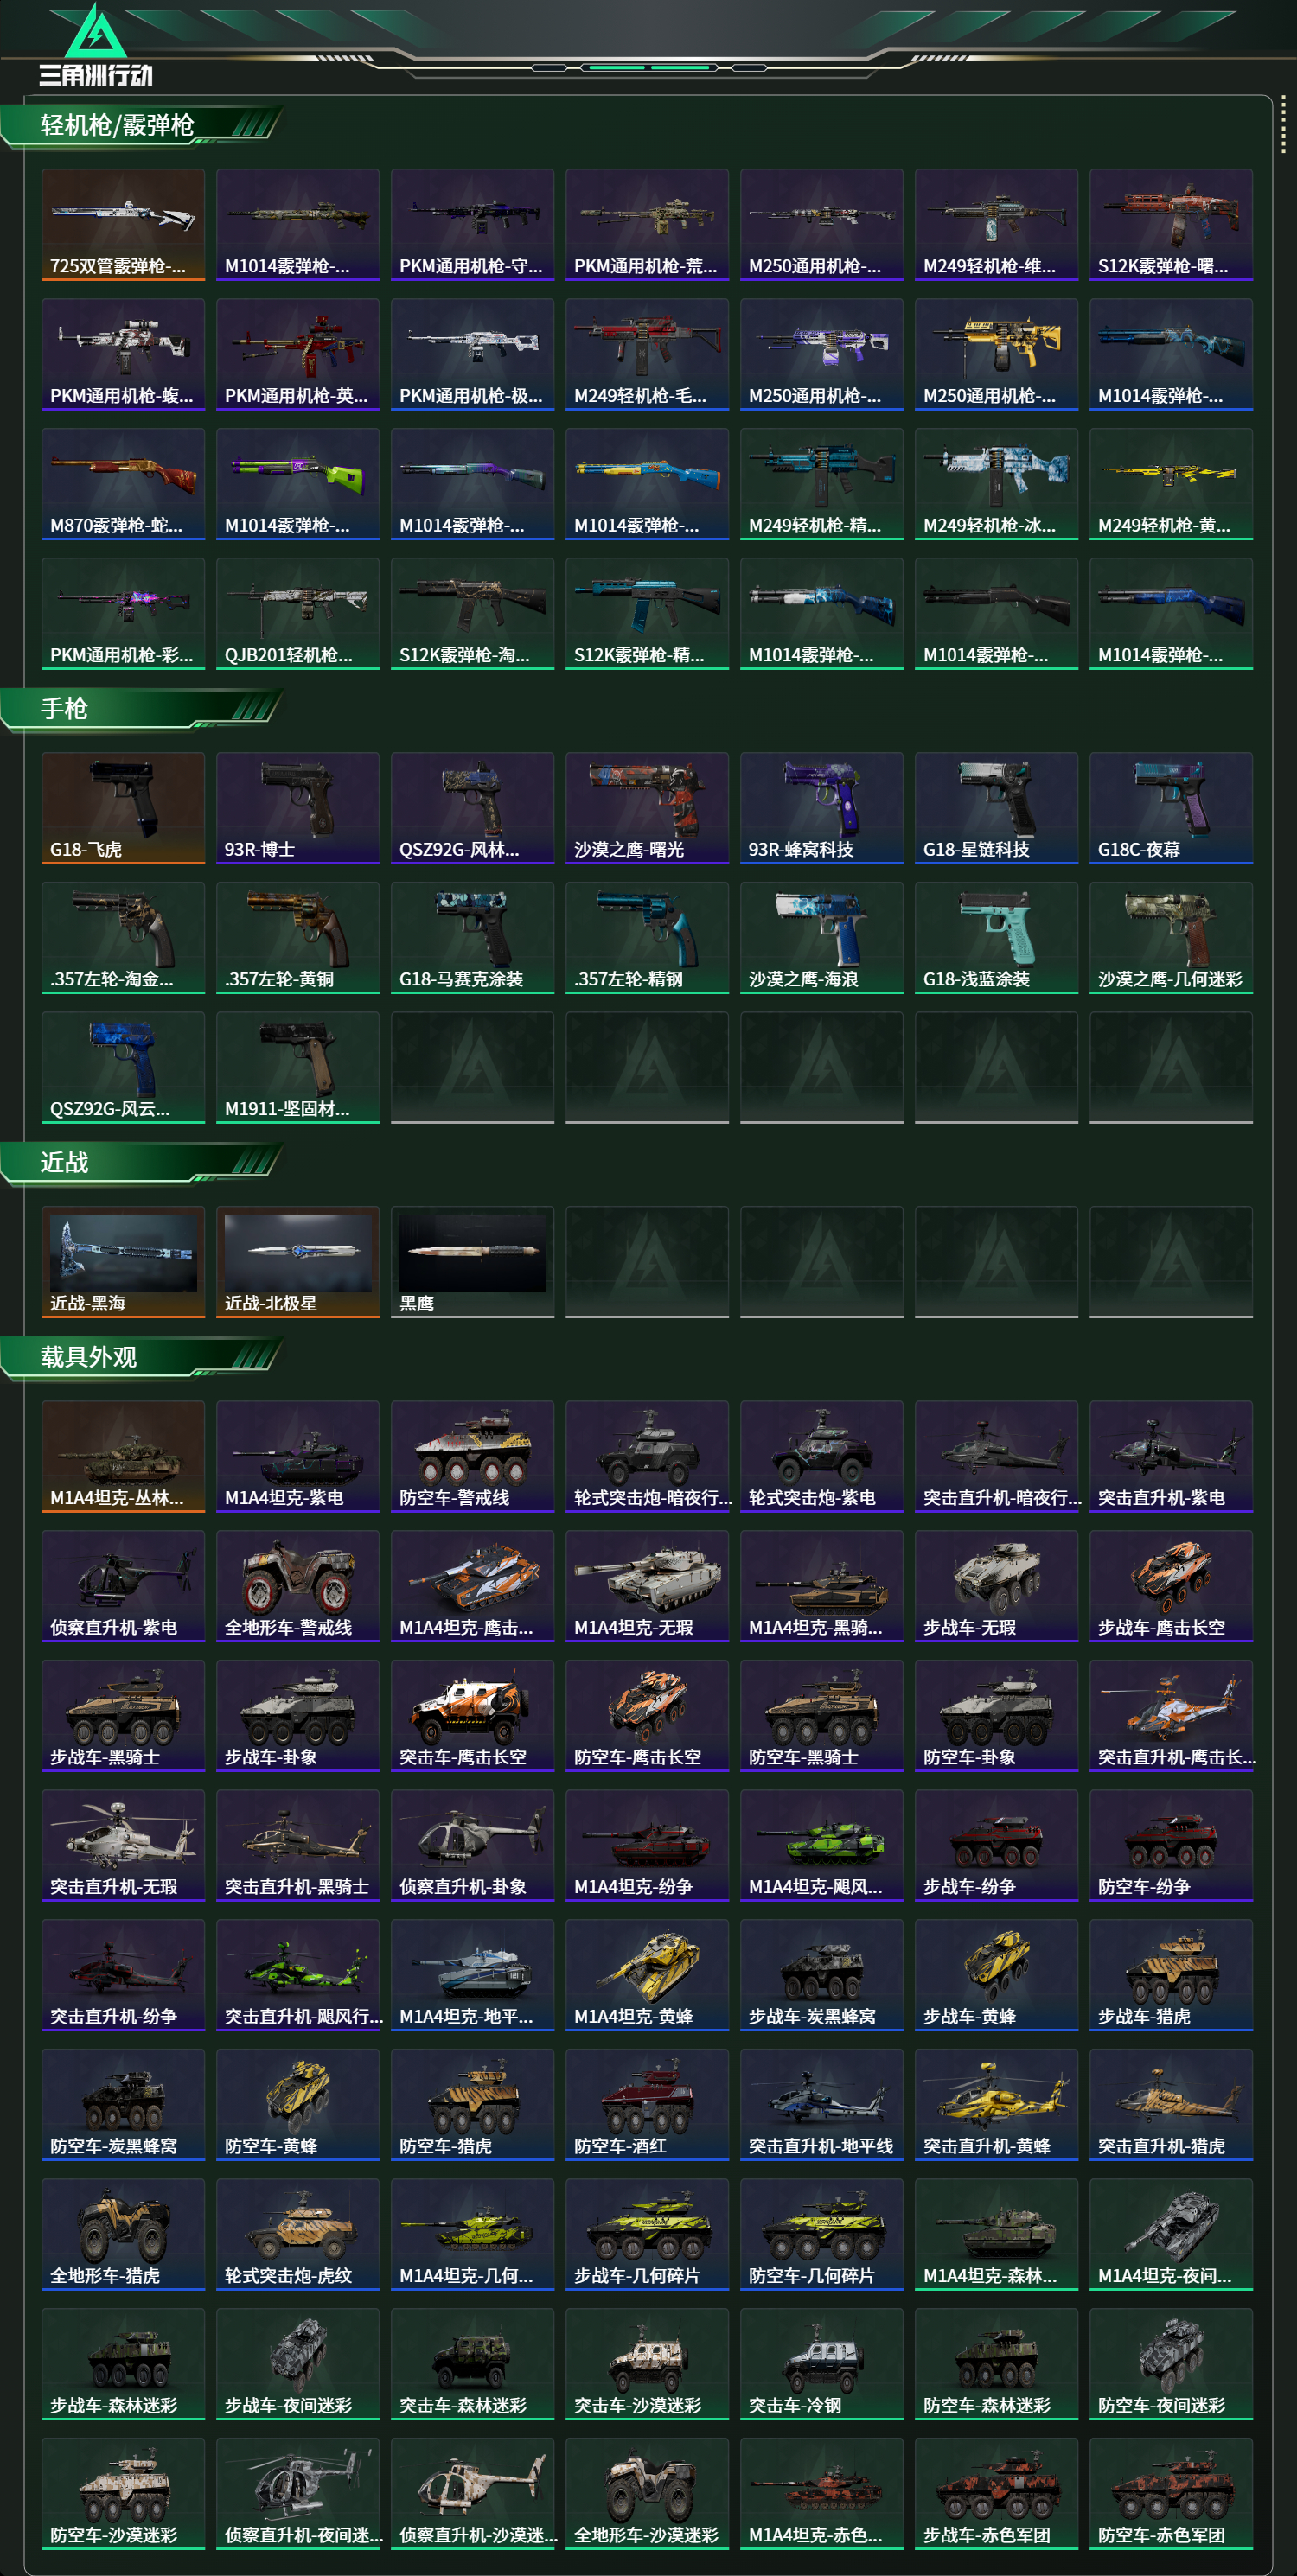The image size is (1297, 2576).
Task: Choose the 近战-黑海 melee weapon
Action: [x=123, y=1262]
